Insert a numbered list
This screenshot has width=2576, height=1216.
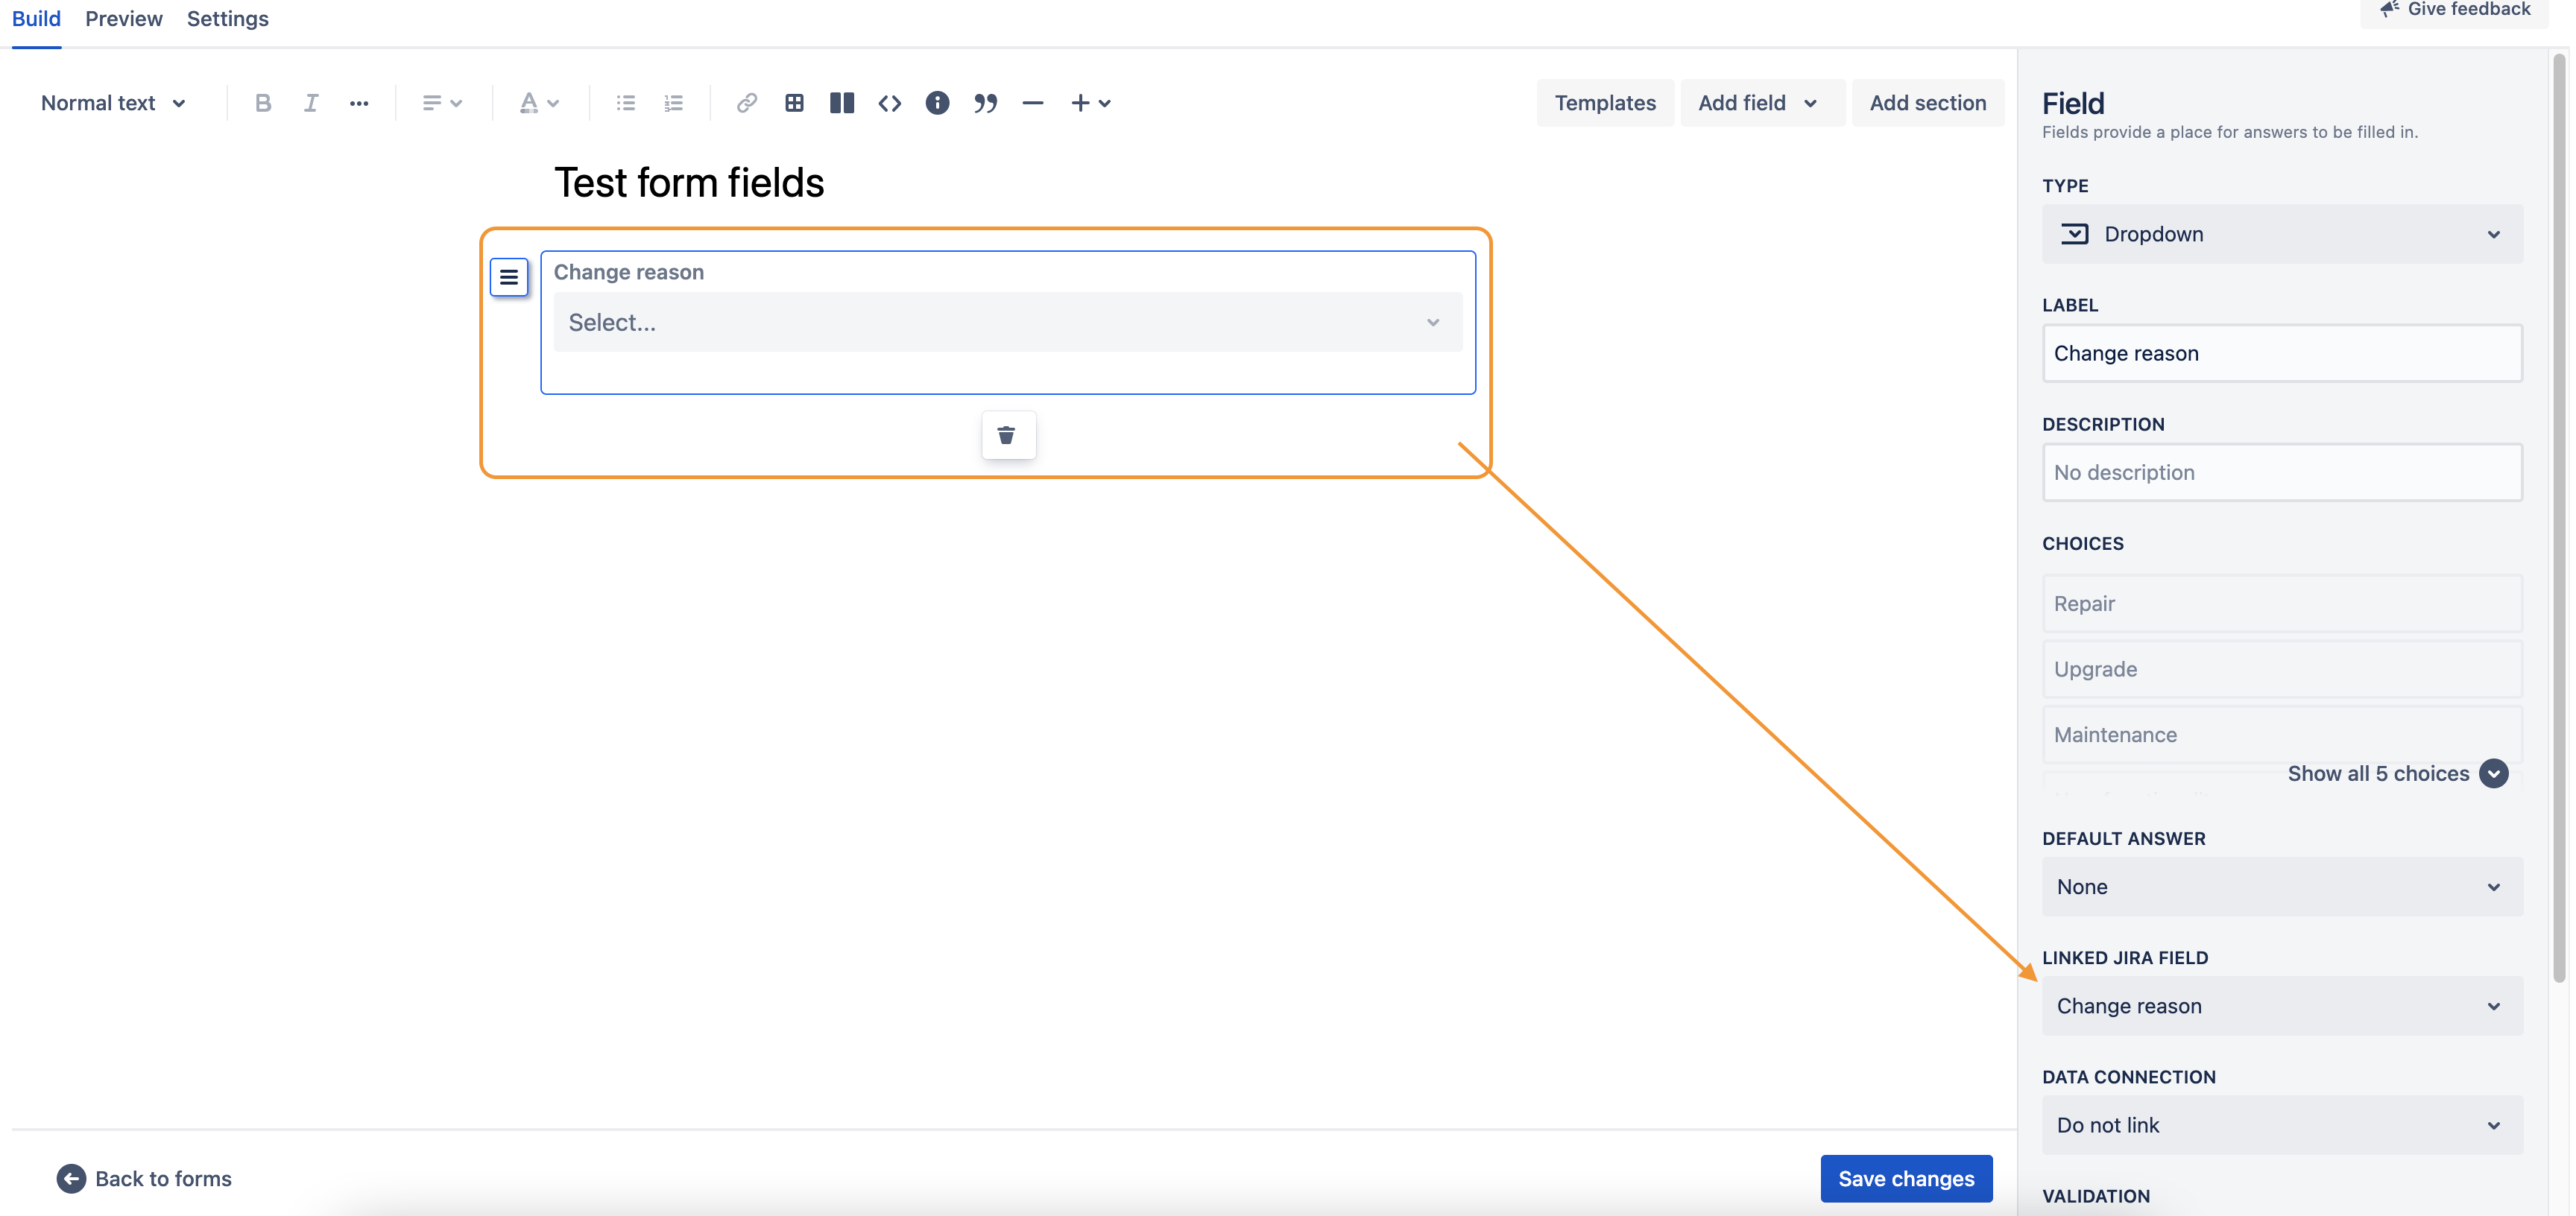click(673, 102)
